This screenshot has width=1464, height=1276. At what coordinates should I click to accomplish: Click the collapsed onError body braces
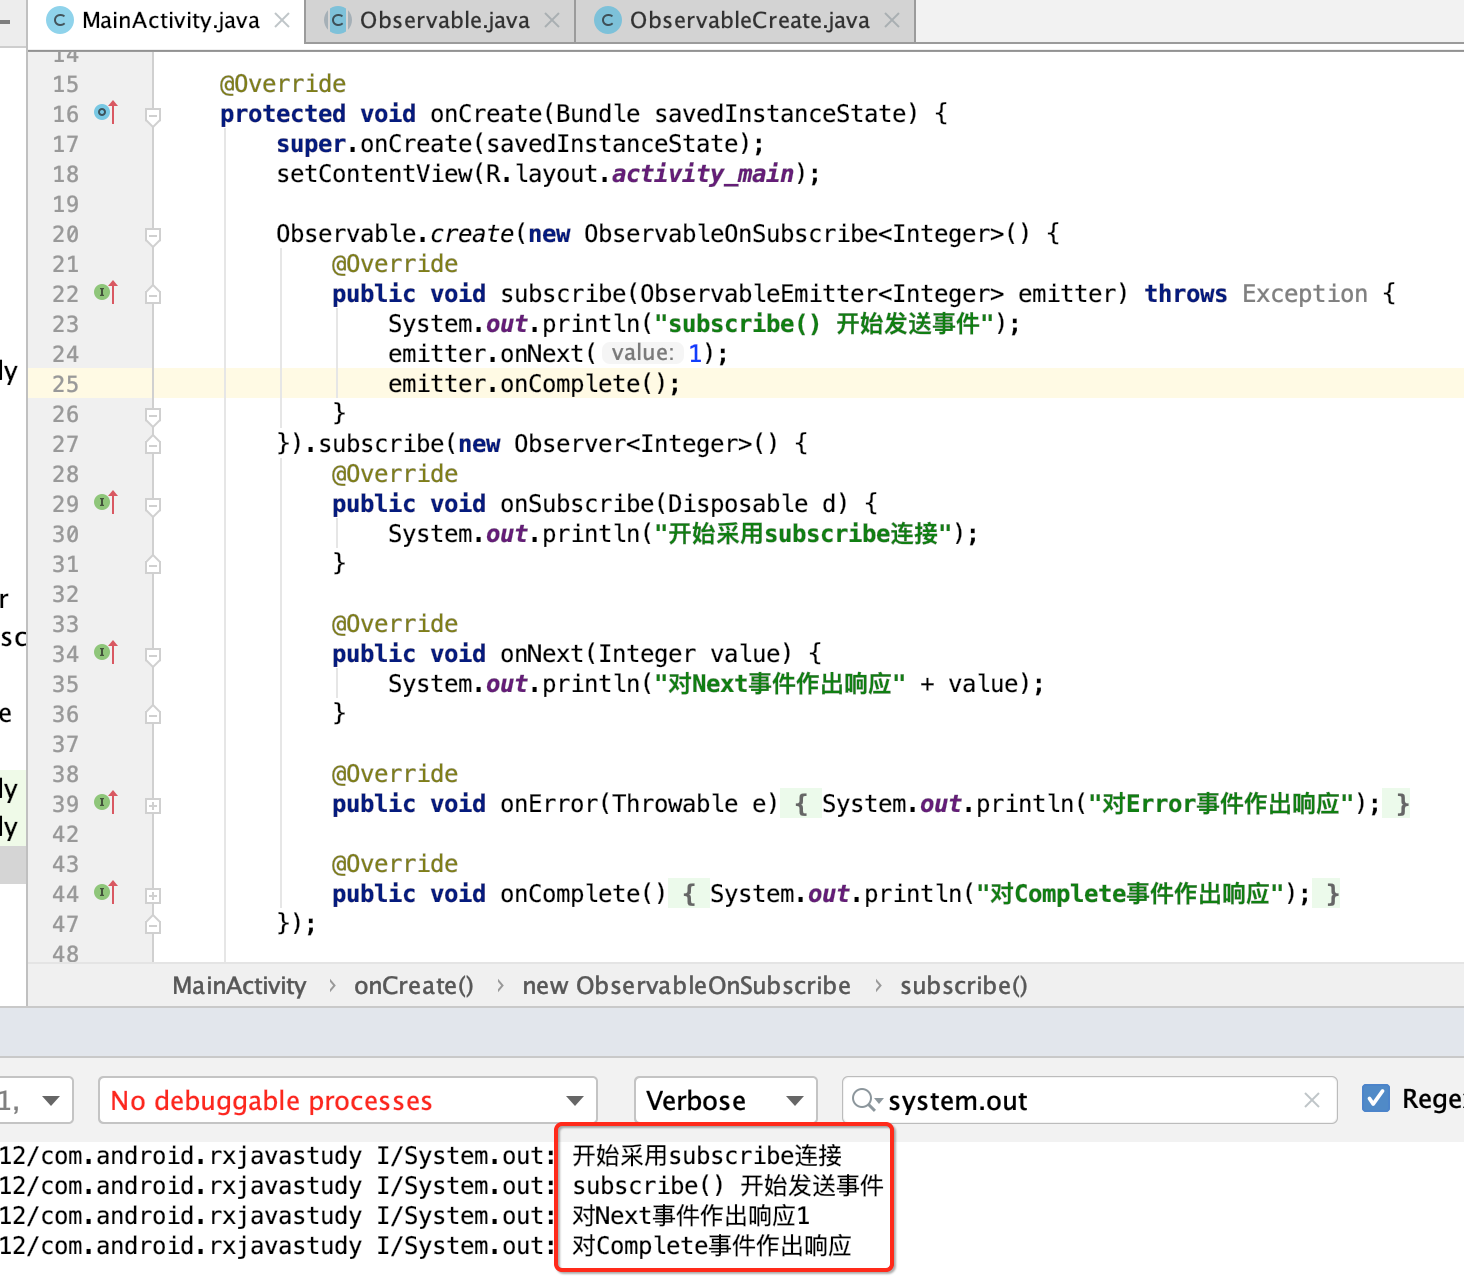[x=1095, y=803]
